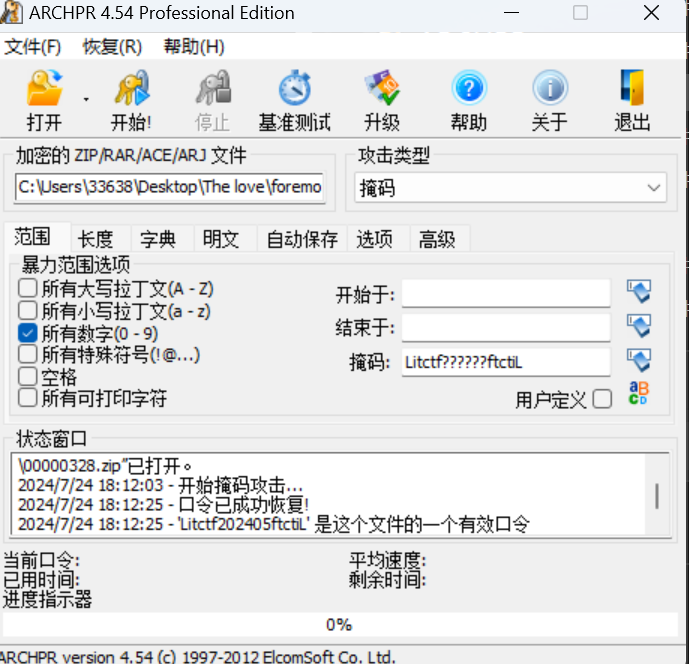Expand the arrow next to 打开
Viewport: 689px width, 664px height.
(86, 100)
